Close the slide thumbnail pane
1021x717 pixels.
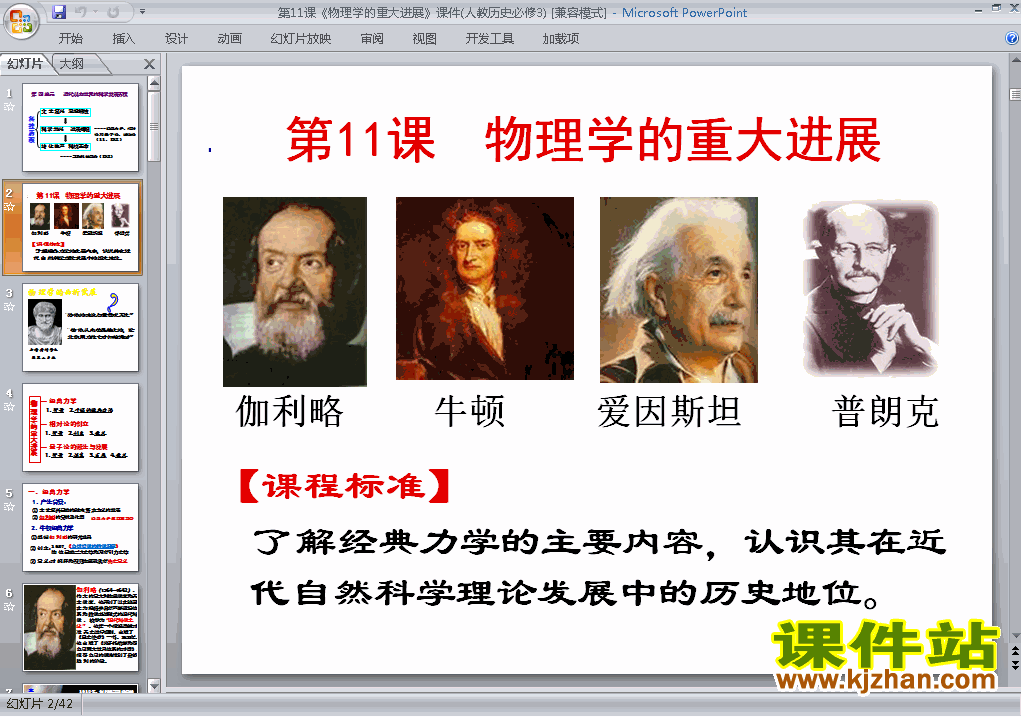coord(149,64)
